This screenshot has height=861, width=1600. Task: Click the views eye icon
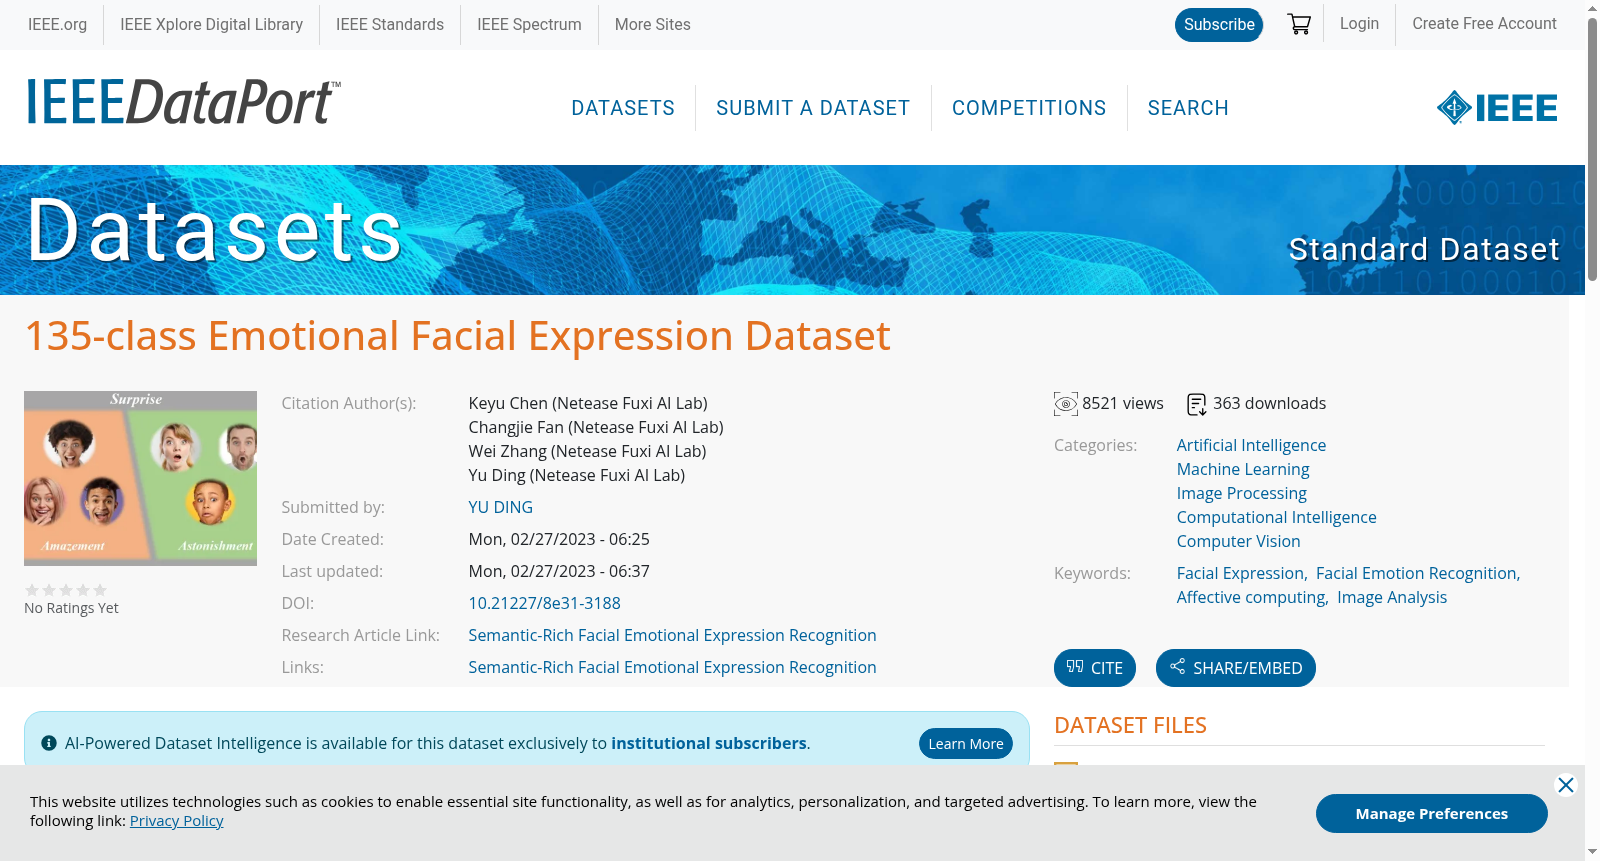coord(1066,404)
